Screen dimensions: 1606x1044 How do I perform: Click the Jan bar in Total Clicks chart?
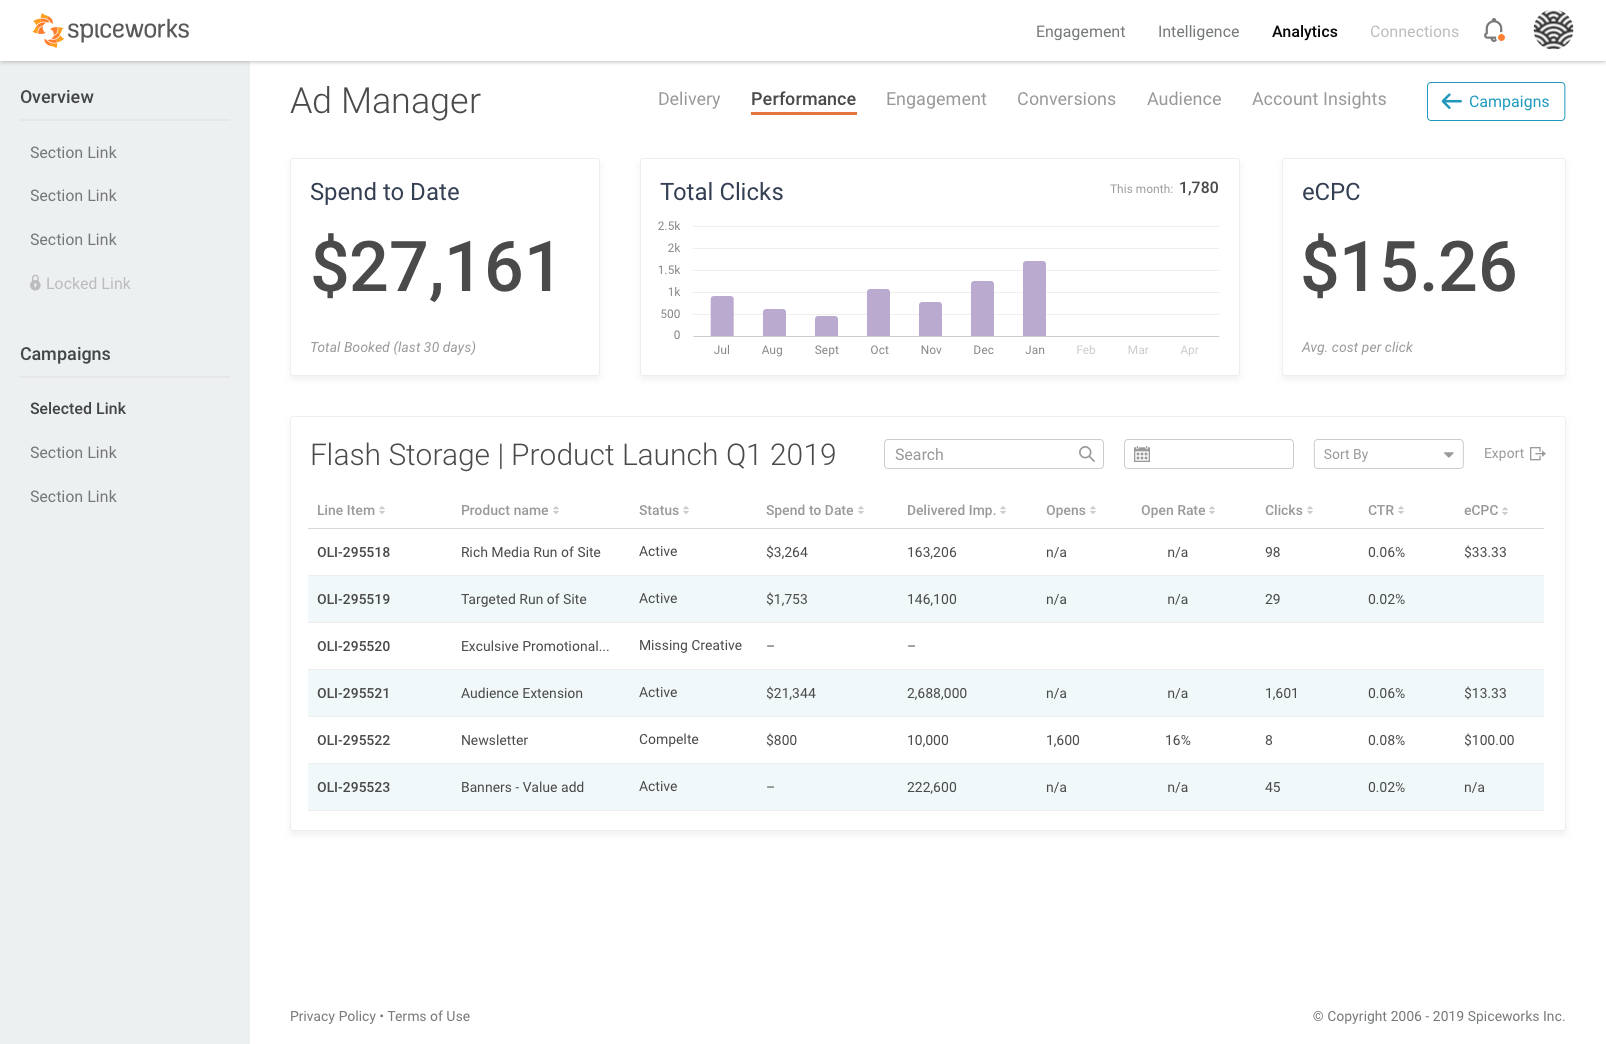[x=1034, y=298]
